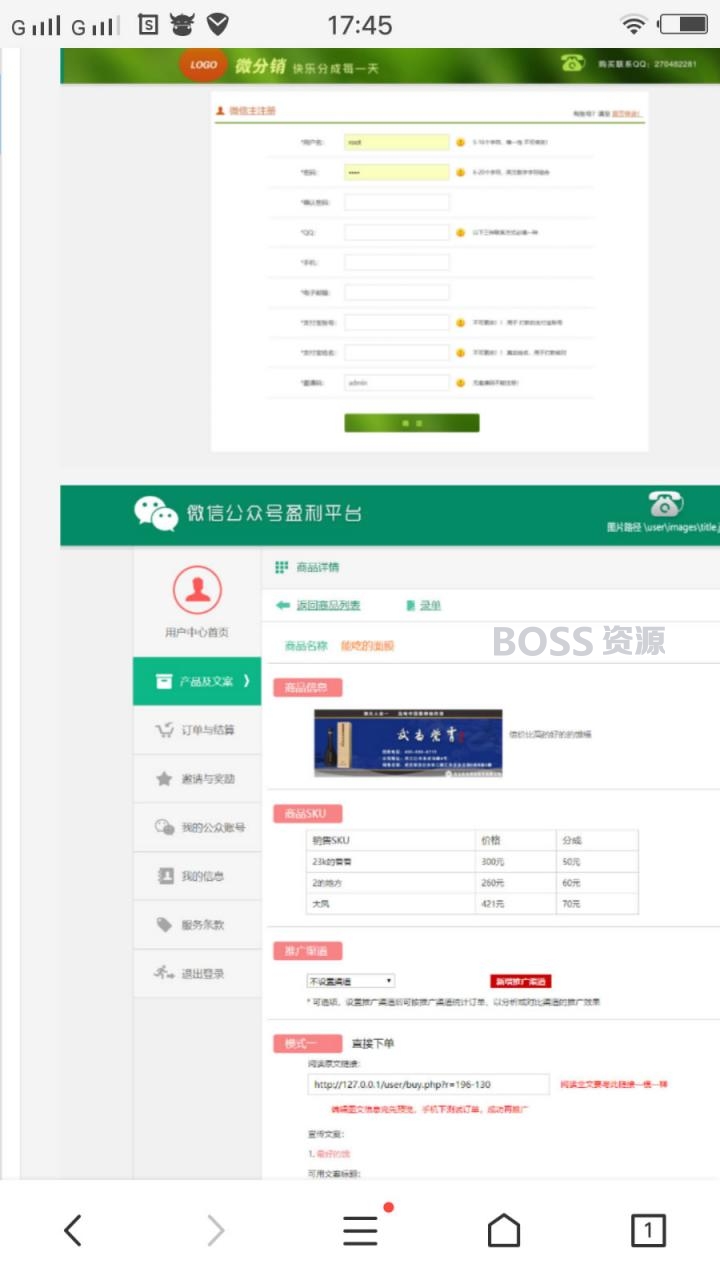Image resolution: width=720 pixels, height=1280 pixels.
Task: Open 我的信息 sidebar menu
Action: point(197,876)
